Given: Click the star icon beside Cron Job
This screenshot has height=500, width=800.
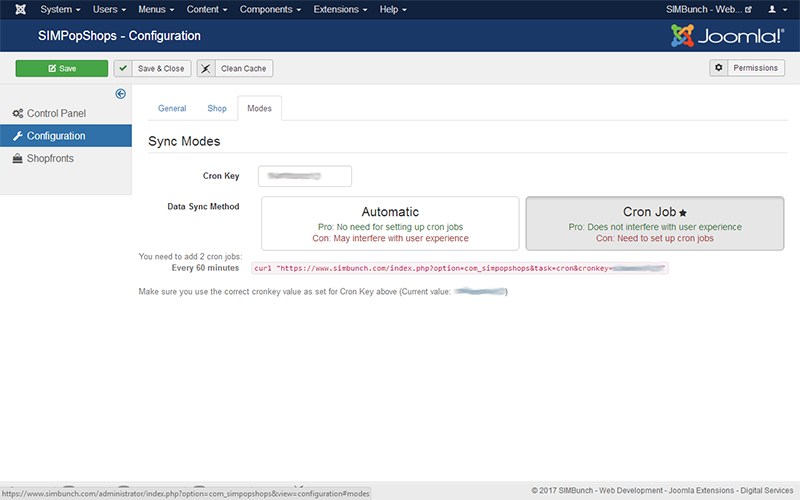Looking at the screenshot, I should [x=683, y=213].
